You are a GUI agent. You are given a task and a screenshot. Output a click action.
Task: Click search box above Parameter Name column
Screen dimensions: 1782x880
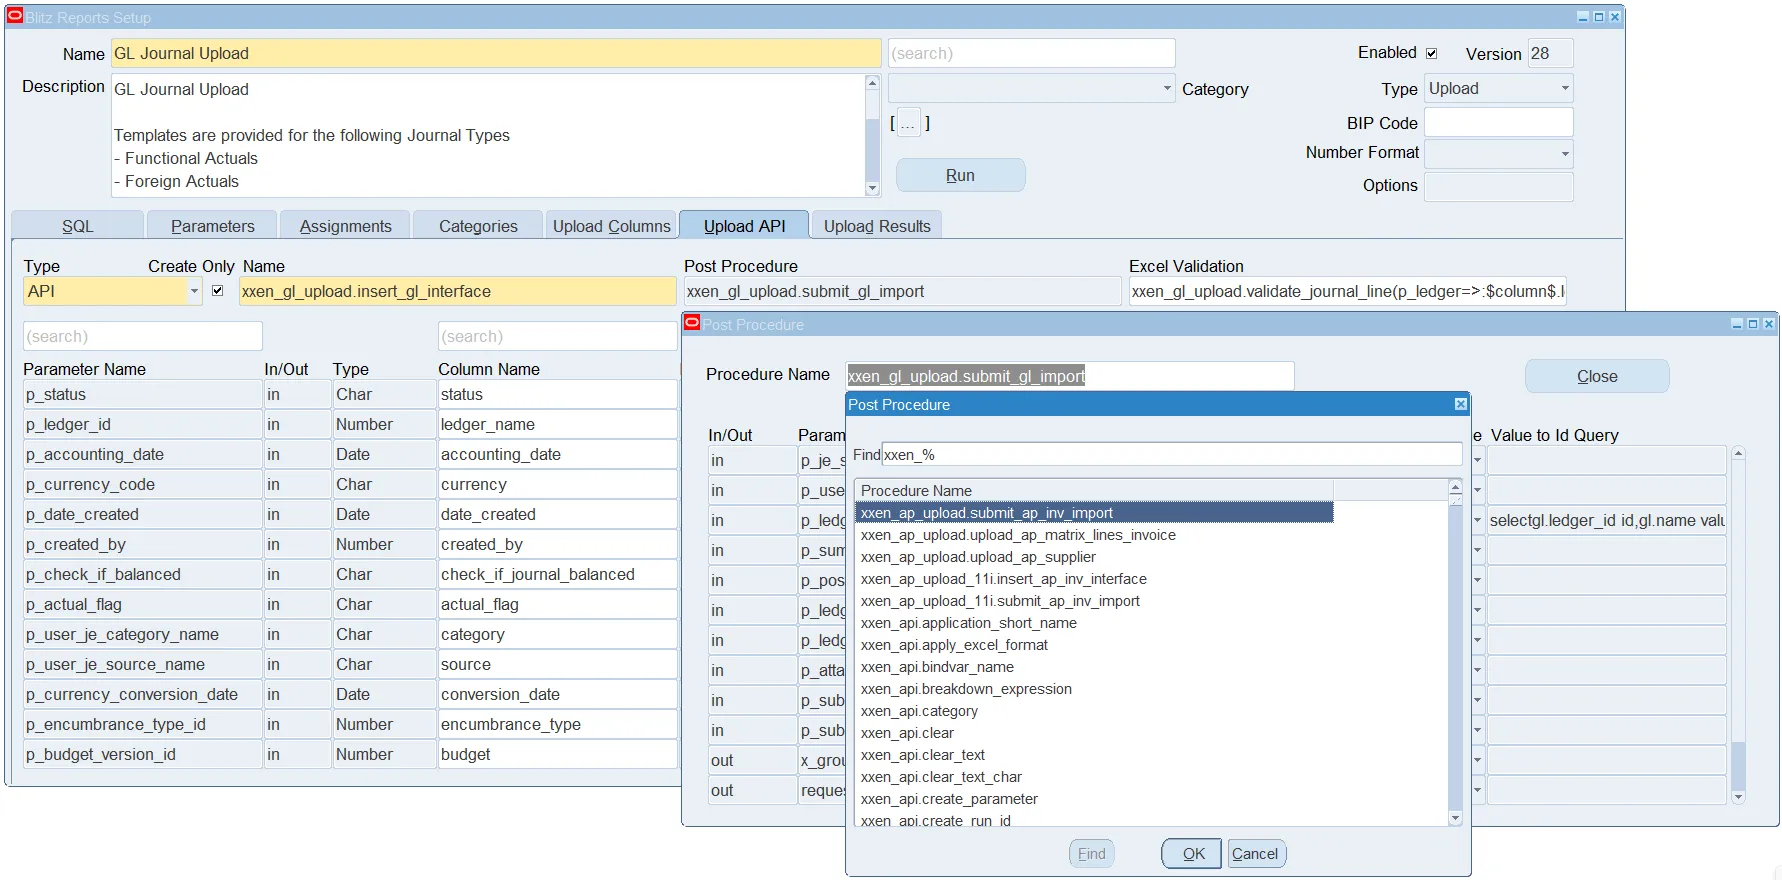click(x=142, y=336)
